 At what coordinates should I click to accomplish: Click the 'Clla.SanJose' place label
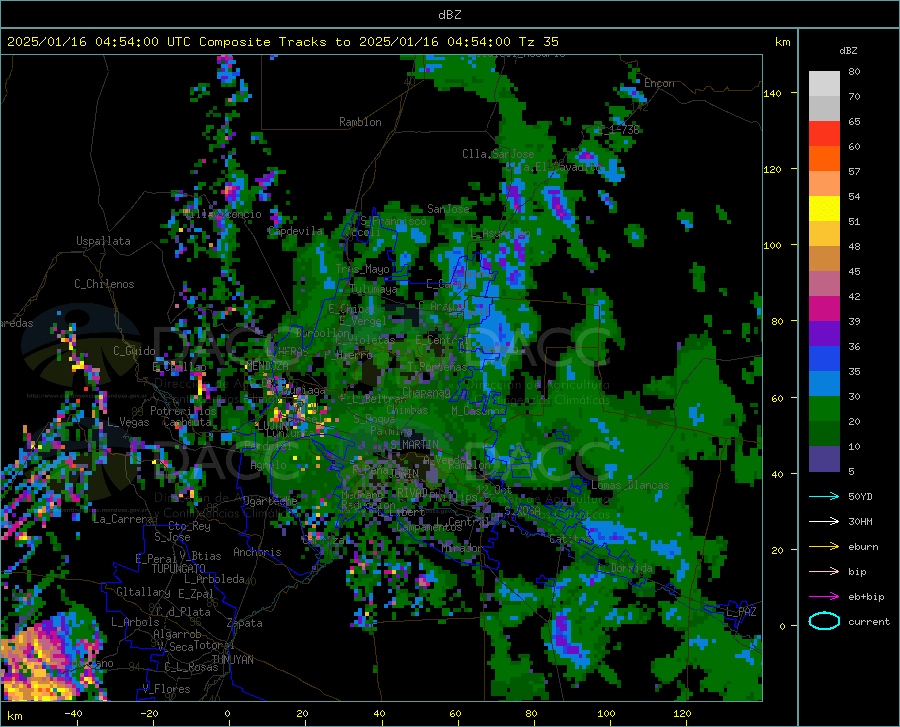tap(498, 154)
